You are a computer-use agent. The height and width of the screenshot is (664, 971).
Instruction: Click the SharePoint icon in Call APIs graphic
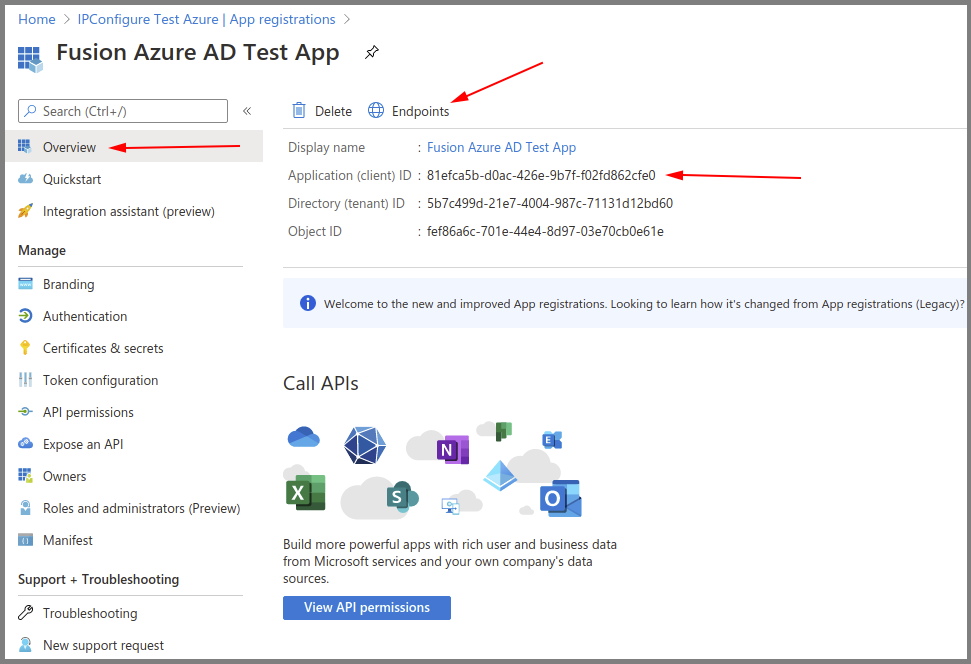pos(402,496)
